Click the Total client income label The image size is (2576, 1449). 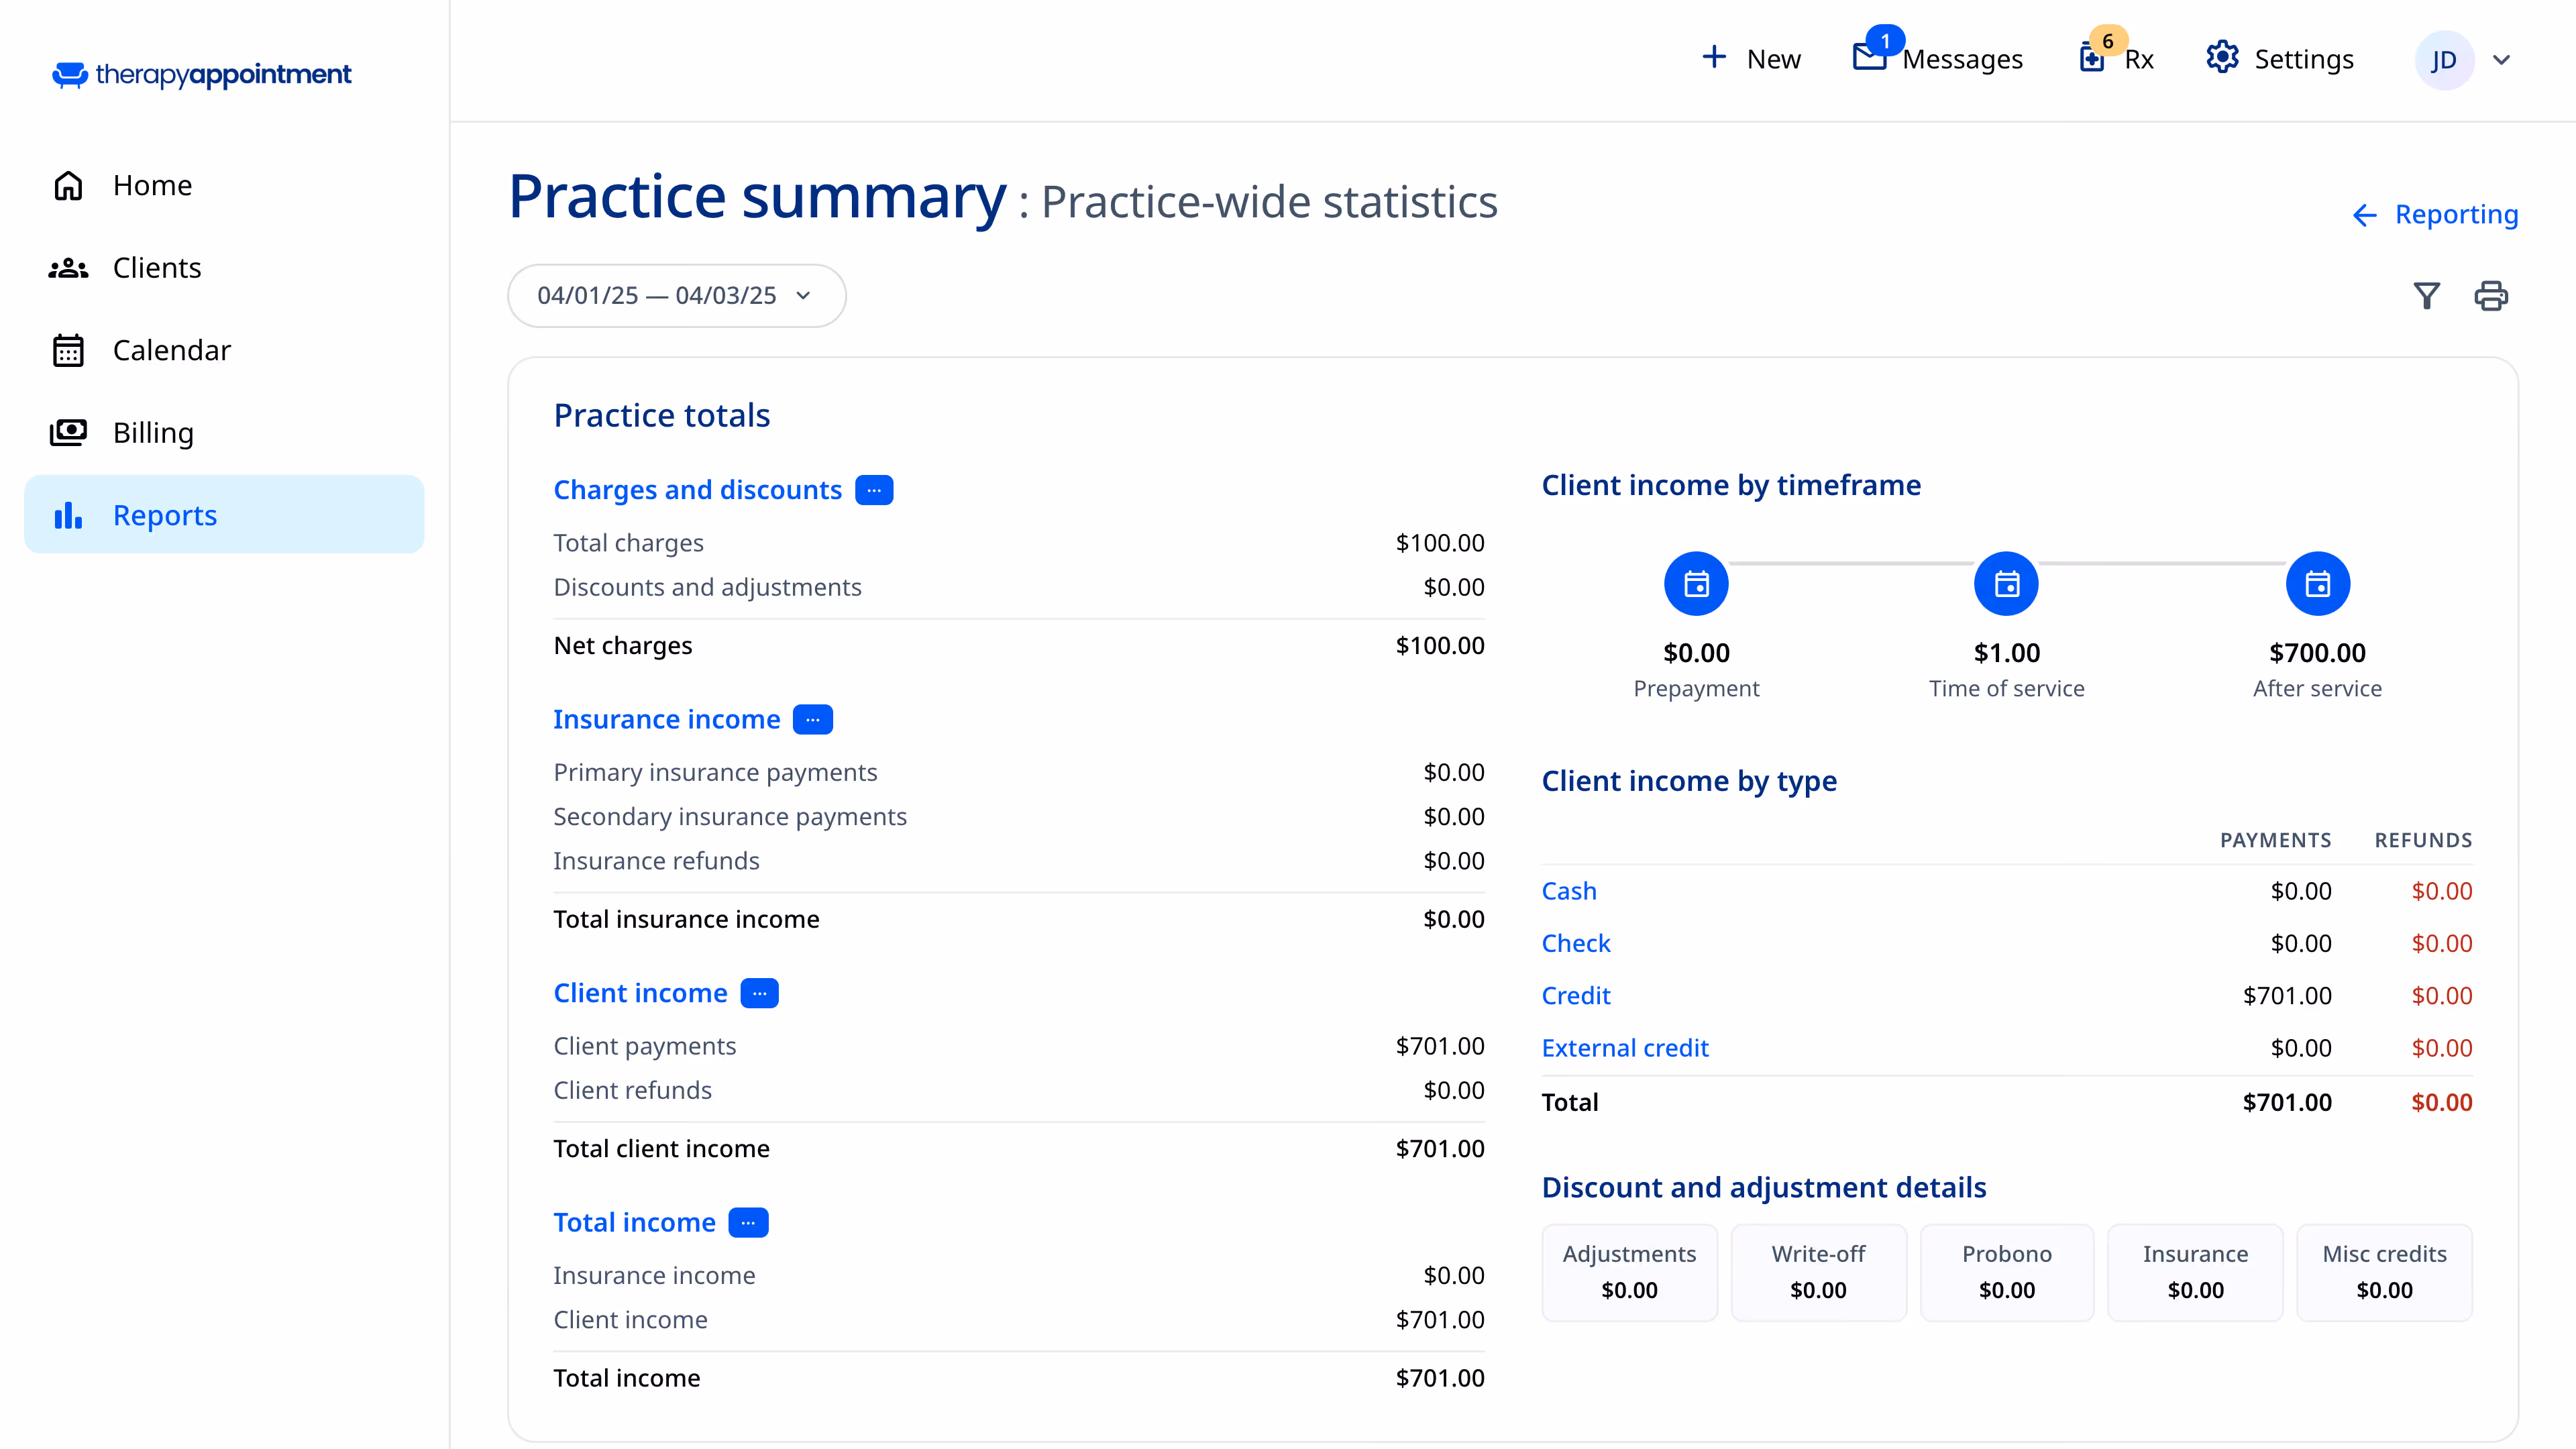[x=662, y=1149]
